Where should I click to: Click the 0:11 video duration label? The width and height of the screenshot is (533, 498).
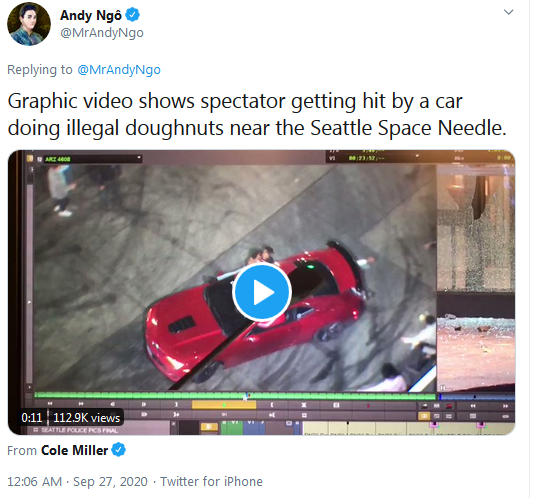pos(32,418)
